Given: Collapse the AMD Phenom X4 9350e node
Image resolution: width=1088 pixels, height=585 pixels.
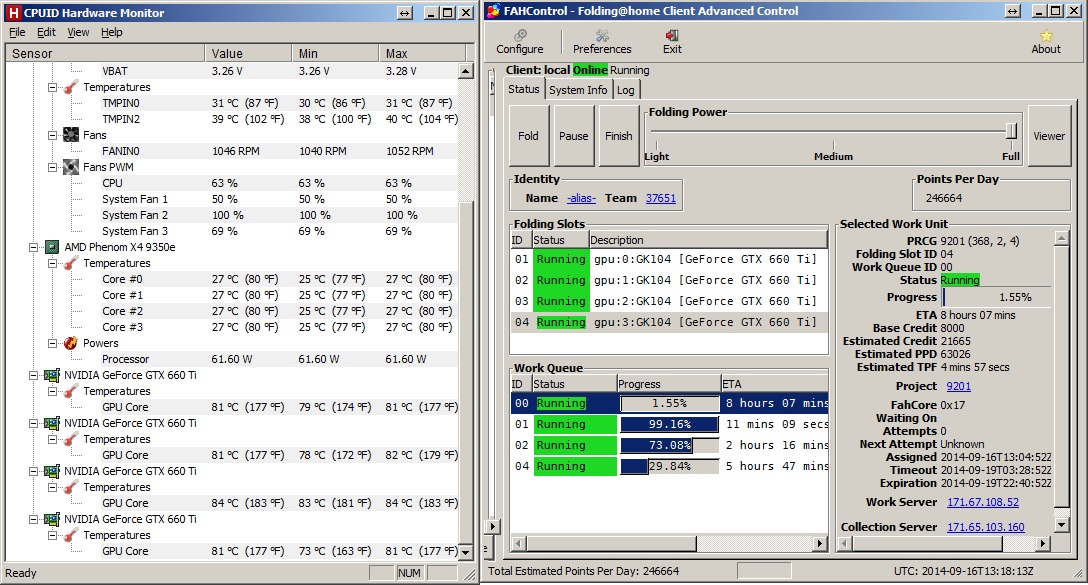Looking at the screenshot, I should pos(33,247).
